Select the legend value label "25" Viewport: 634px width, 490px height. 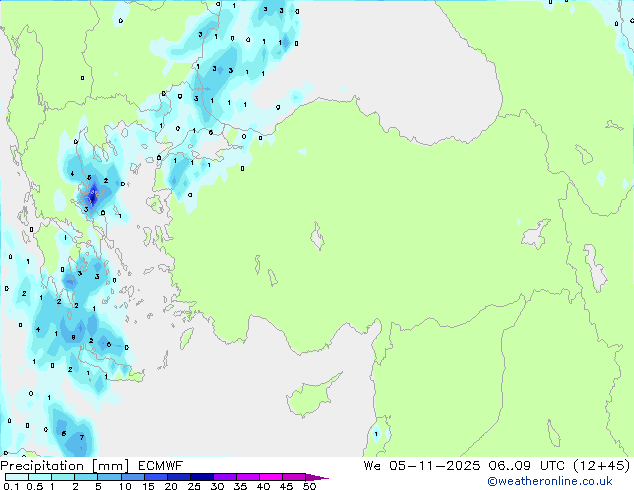[x=194, y=486]
